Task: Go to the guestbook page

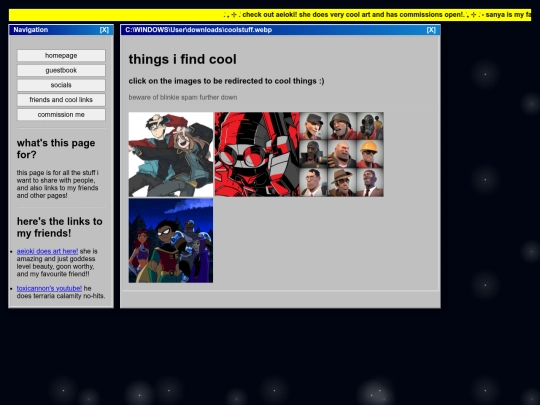Action: coord(61,70)
